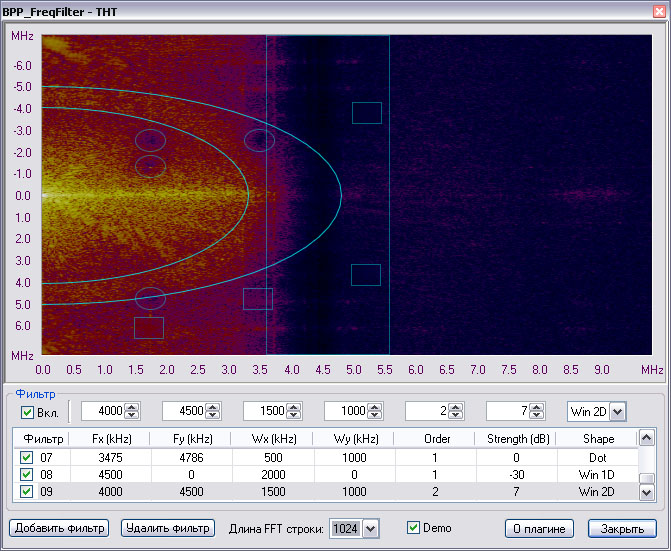Click the lower rectangle marker near 5.25 MHz

[366, 275]
